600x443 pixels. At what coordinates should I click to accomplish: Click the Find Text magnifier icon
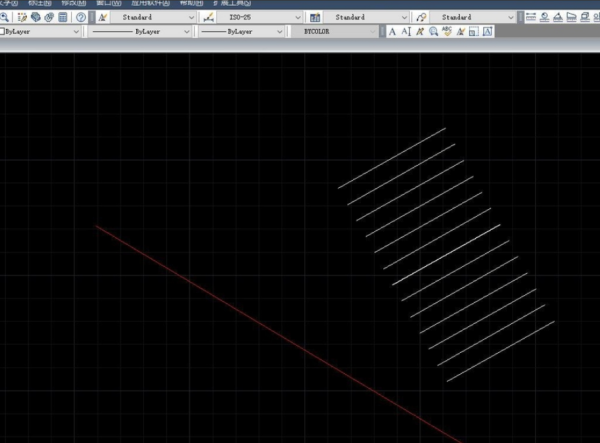tap(433, 32)
